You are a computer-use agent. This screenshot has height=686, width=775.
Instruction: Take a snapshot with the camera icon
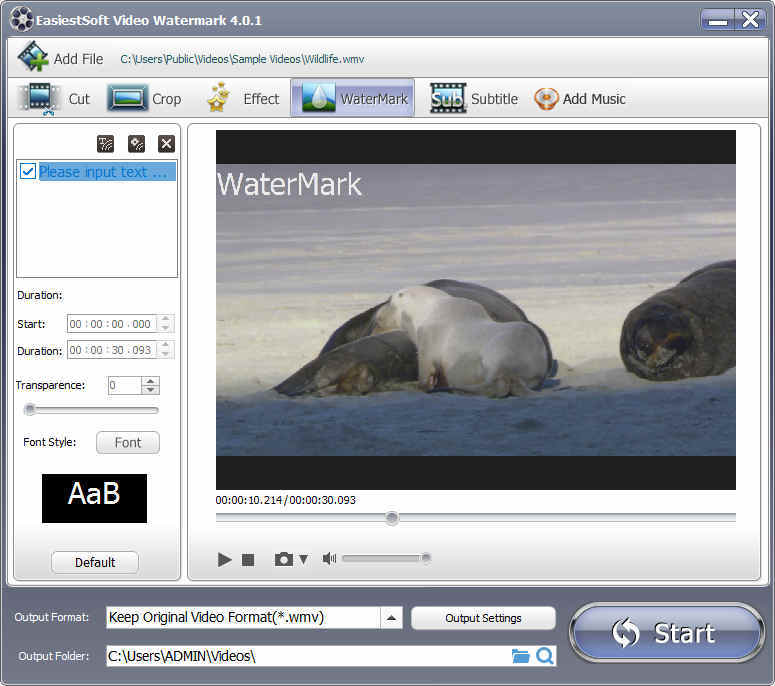283,559
